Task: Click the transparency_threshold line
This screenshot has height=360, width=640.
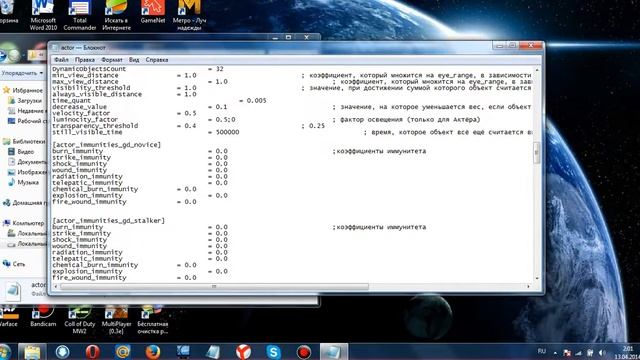Action: [x=189, y=126]
